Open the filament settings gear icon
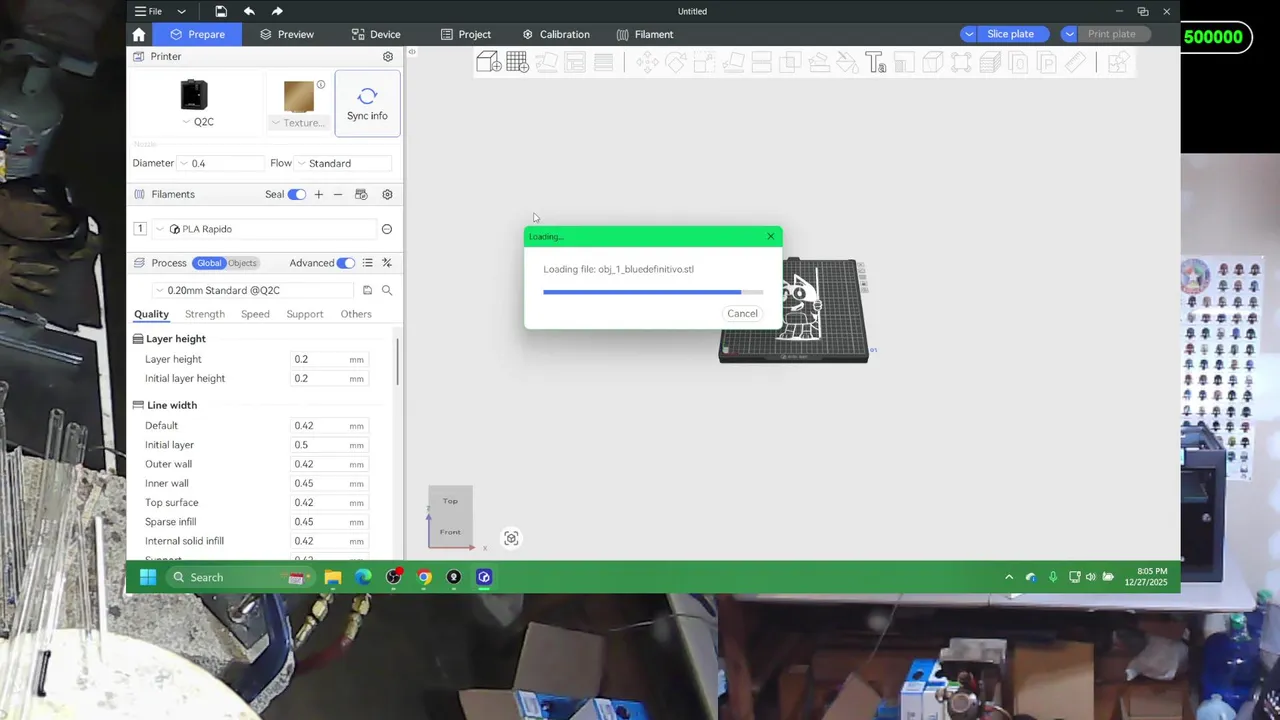This screenshot has height=720, width=1280. tap(387, 194)
